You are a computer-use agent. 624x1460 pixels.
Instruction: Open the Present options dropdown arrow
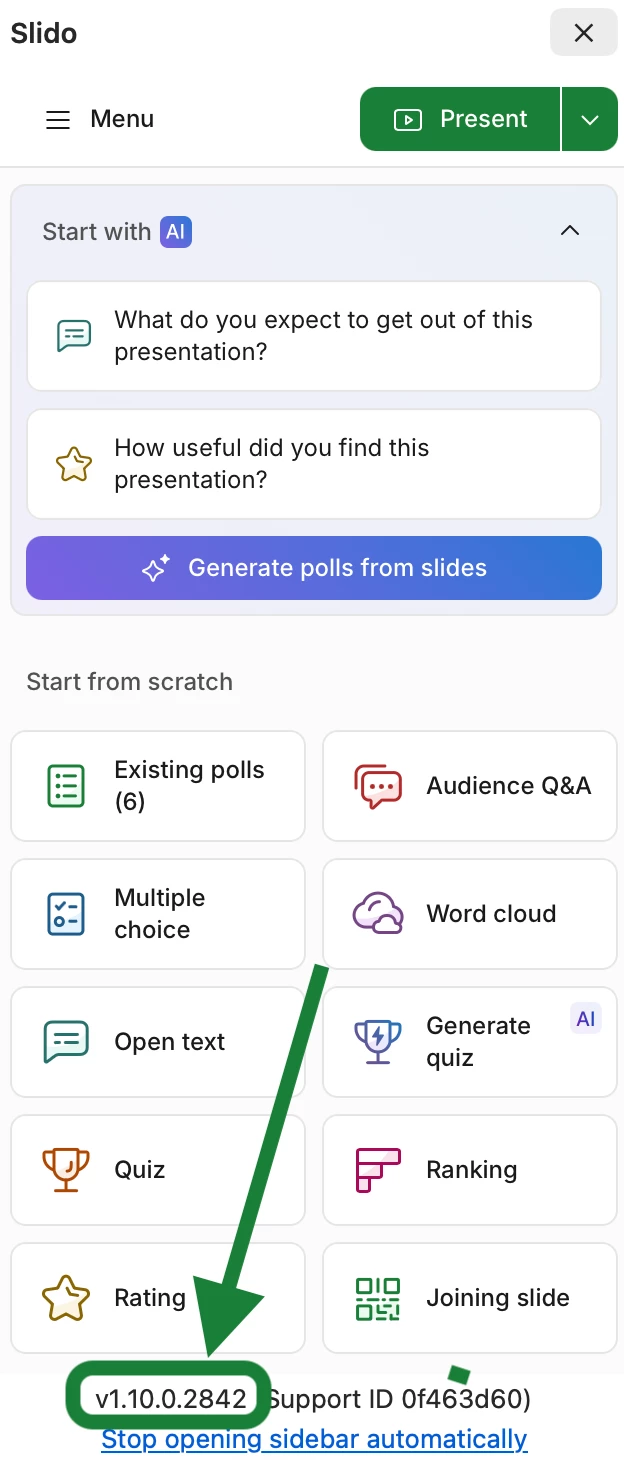coord(590,120)
